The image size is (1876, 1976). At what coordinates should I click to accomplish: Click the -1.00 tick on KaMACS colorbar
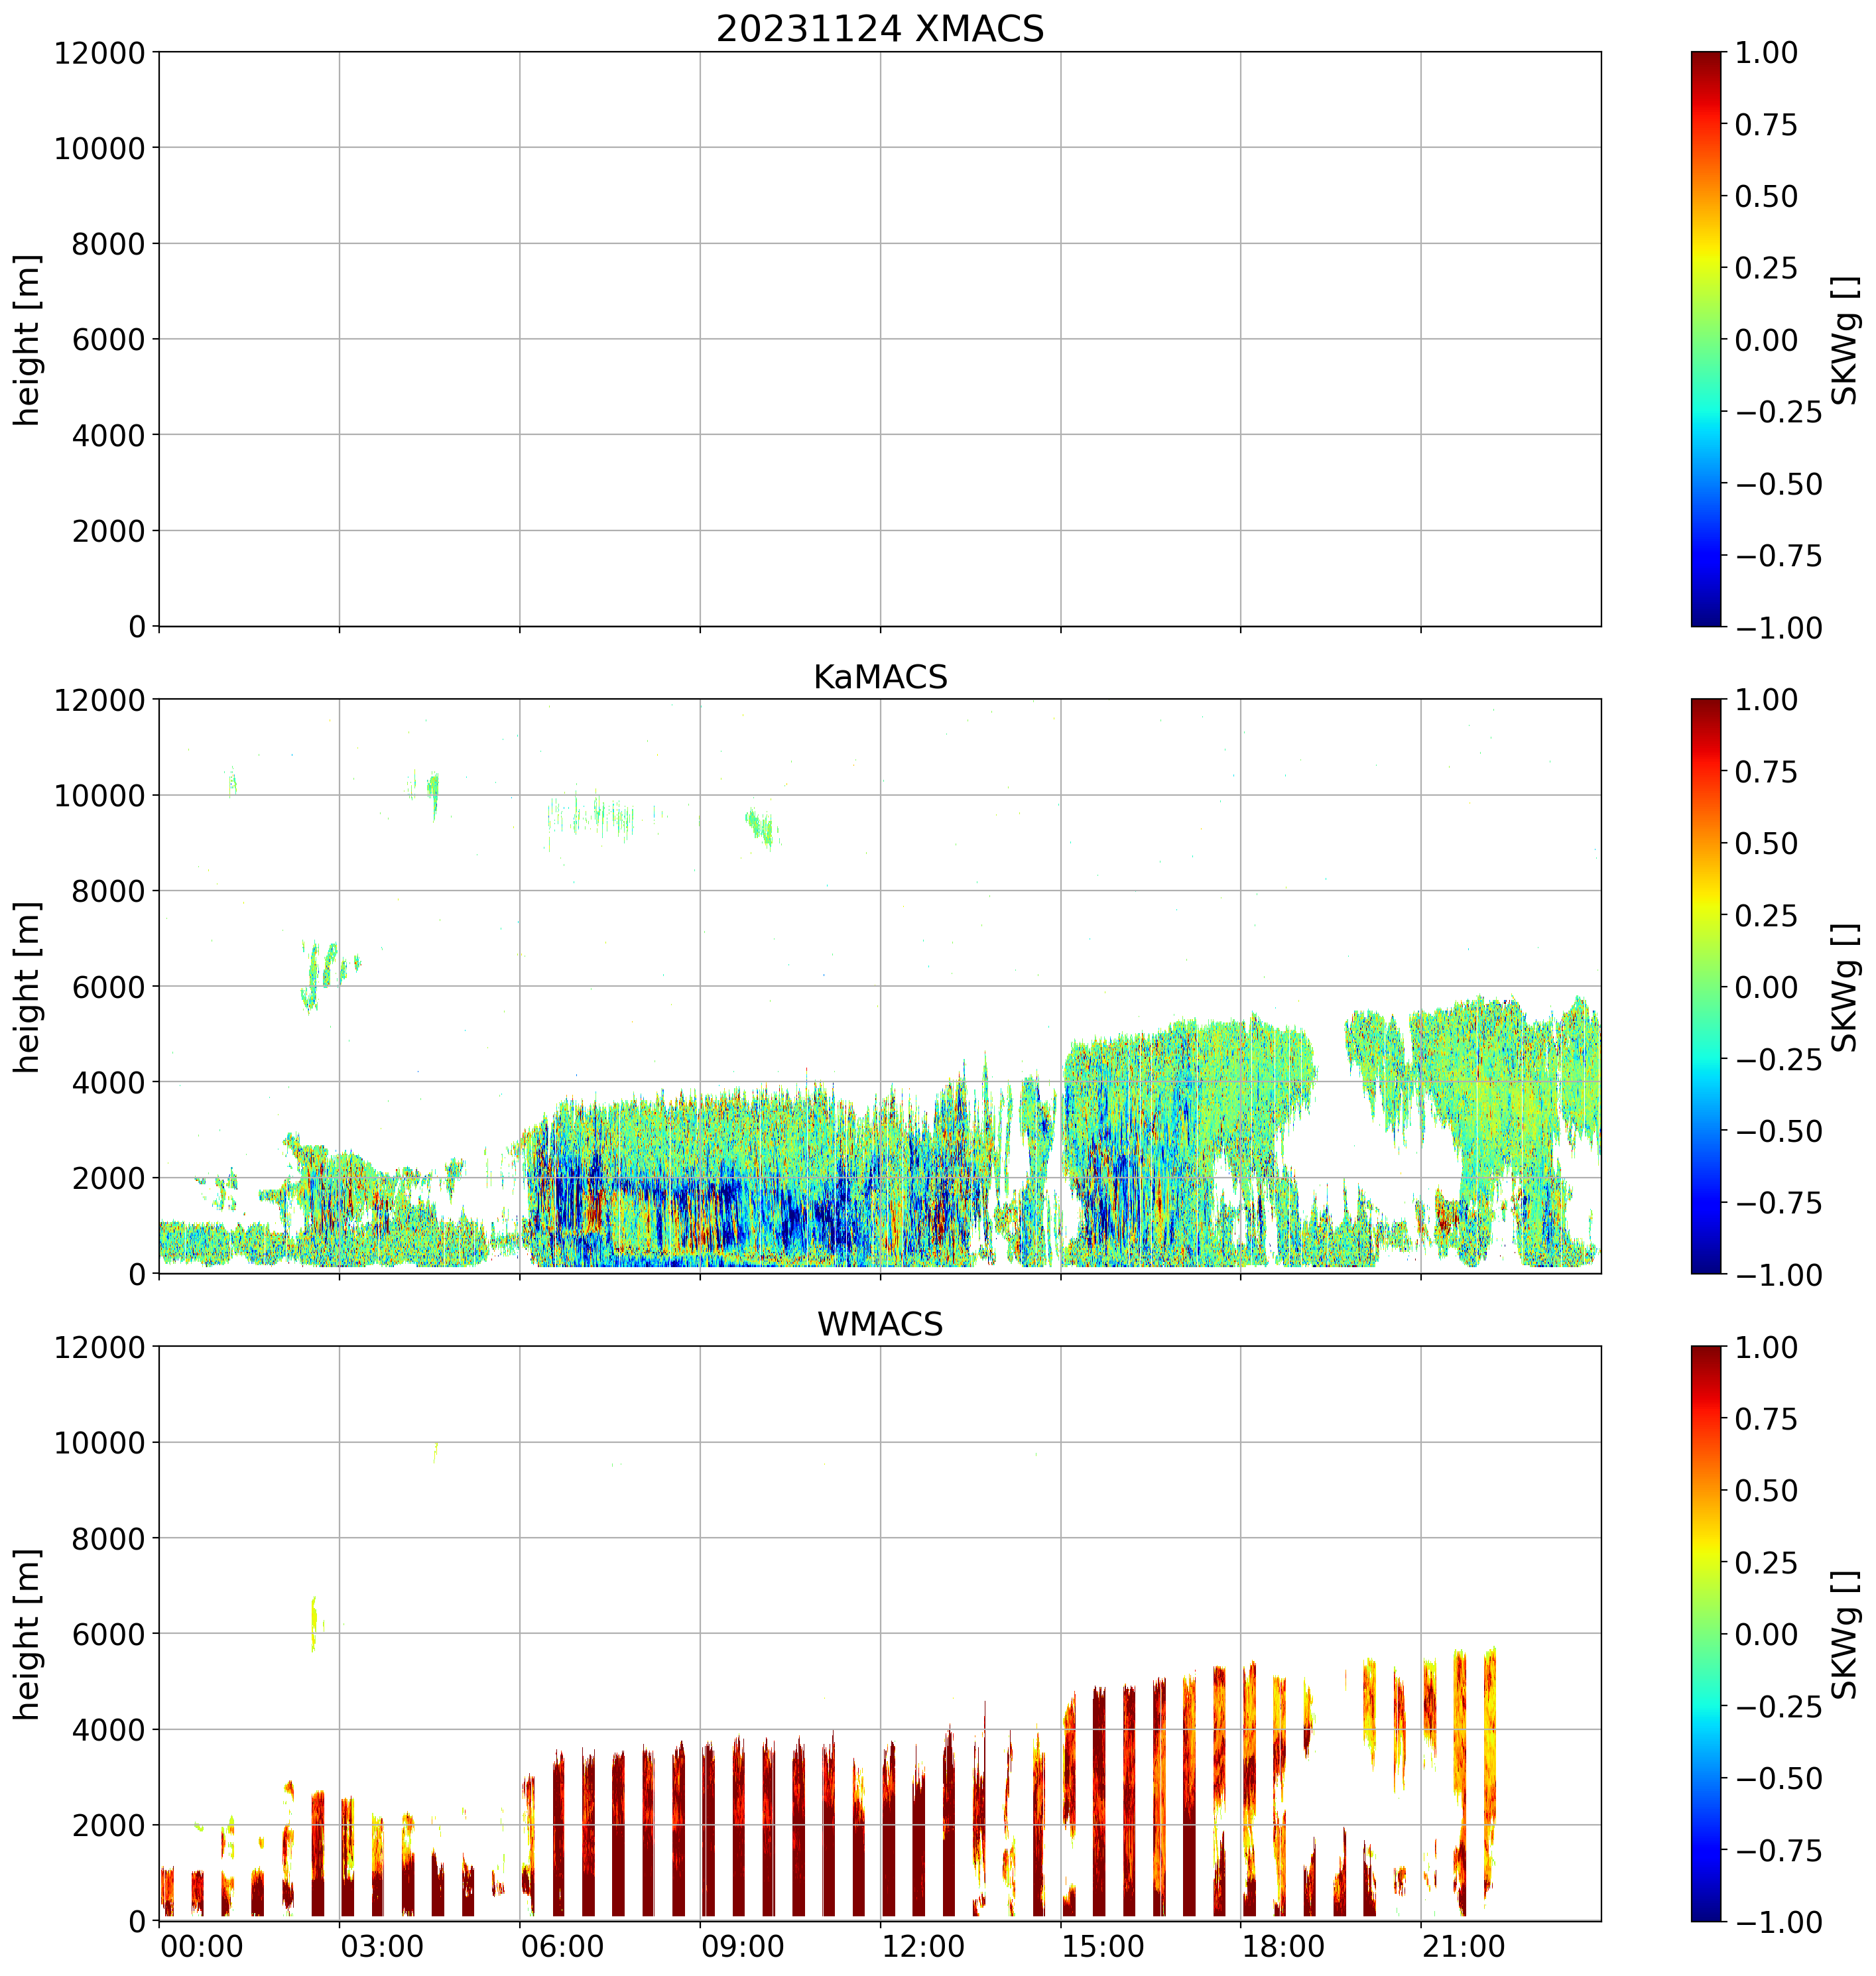pos(1778,1274)
